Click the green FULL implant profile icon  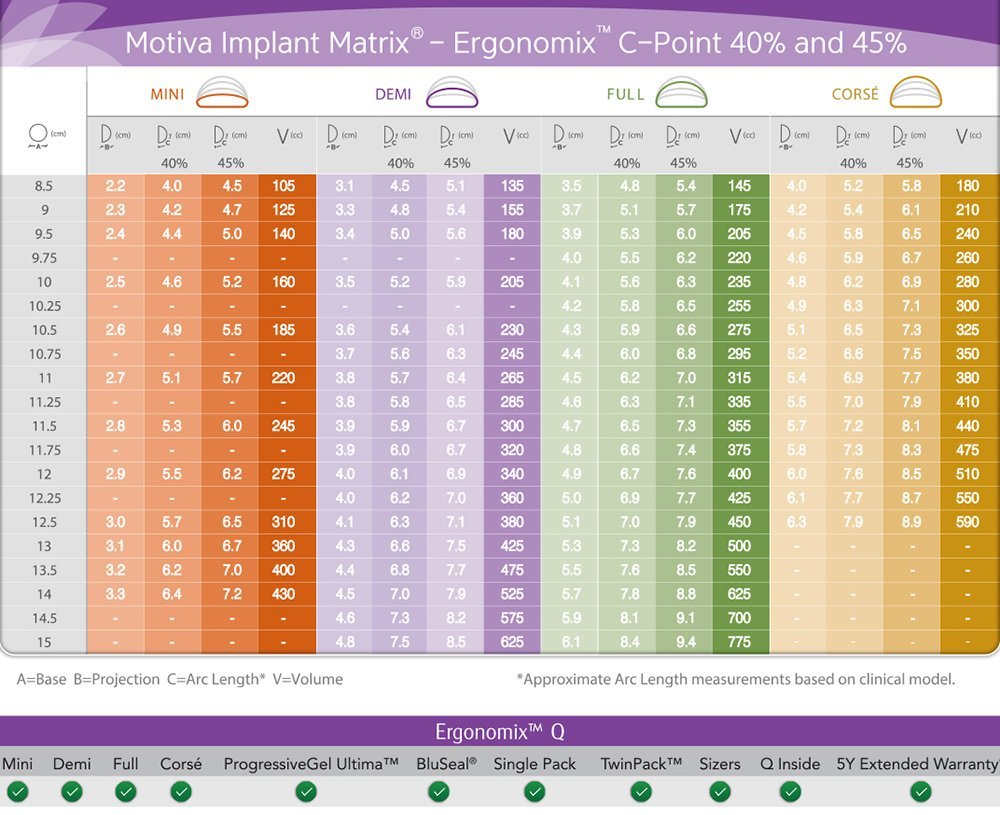pos(681,94)
